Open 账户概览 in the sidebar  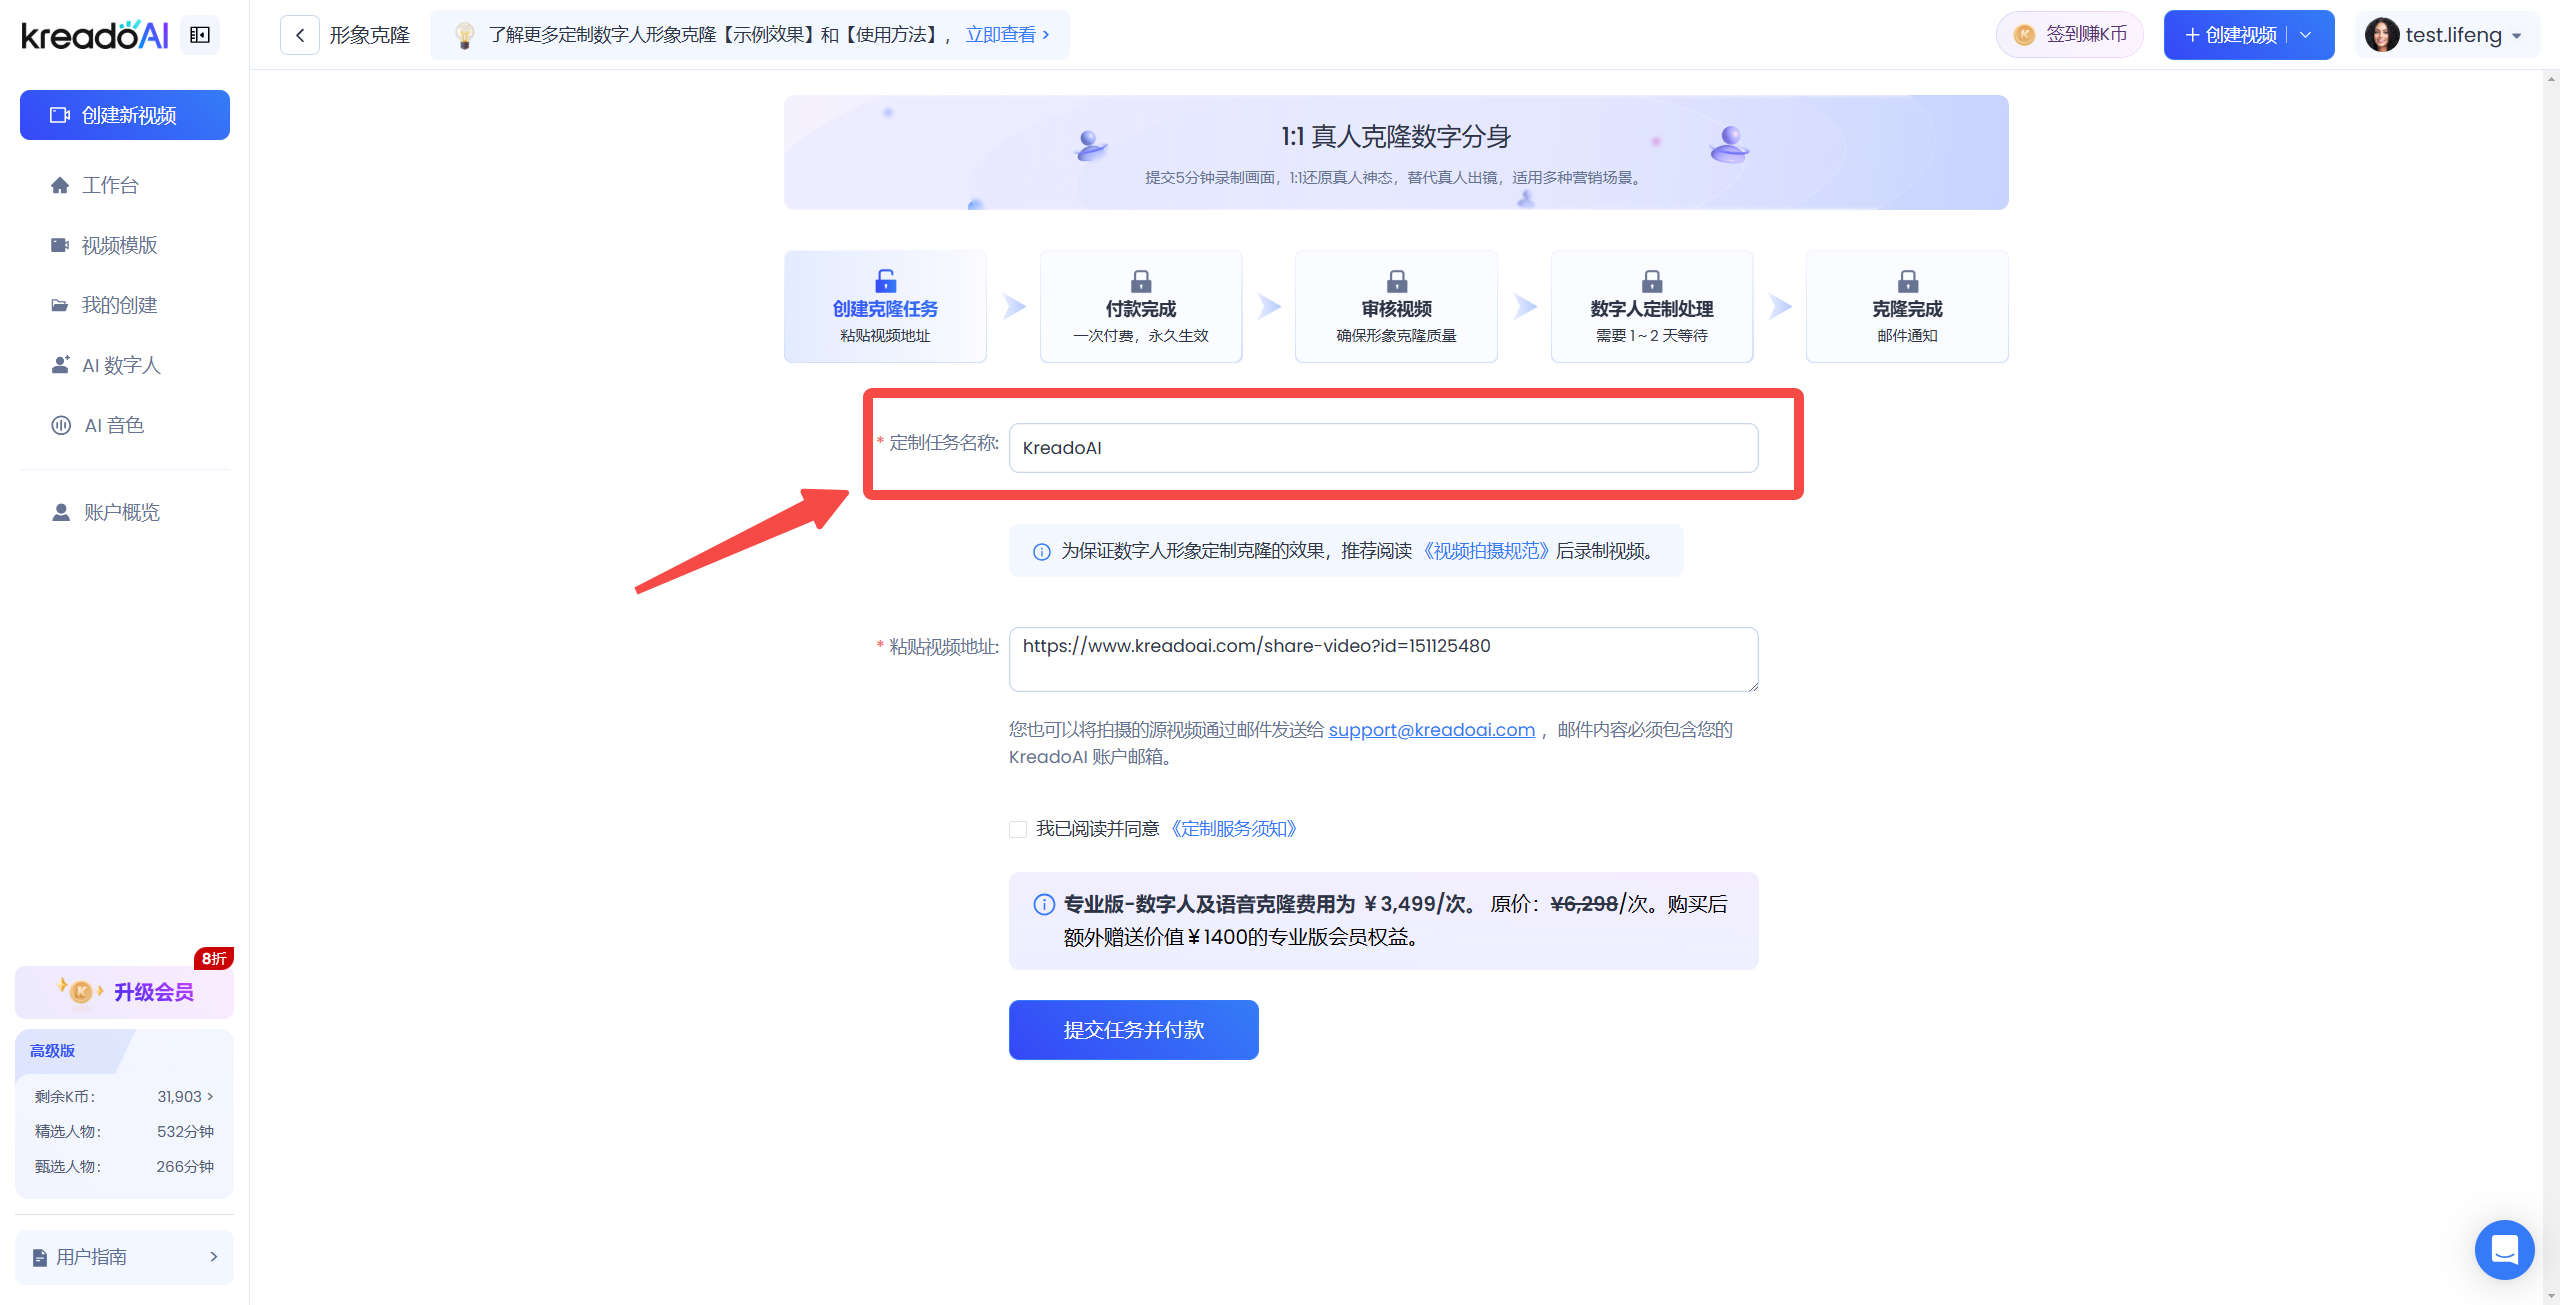coord(120,512)
